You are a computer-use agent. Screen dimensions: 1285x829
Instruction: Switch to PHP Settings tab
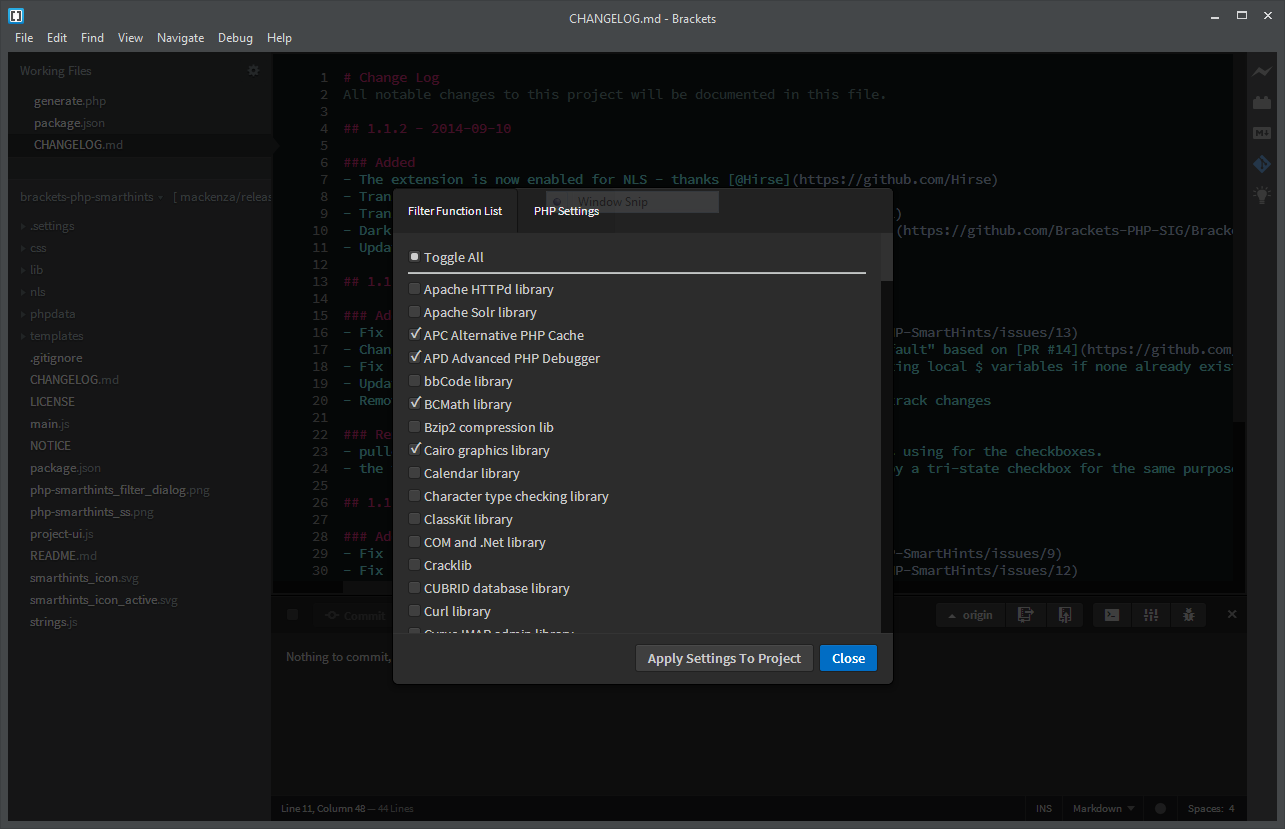coord(566,211)
